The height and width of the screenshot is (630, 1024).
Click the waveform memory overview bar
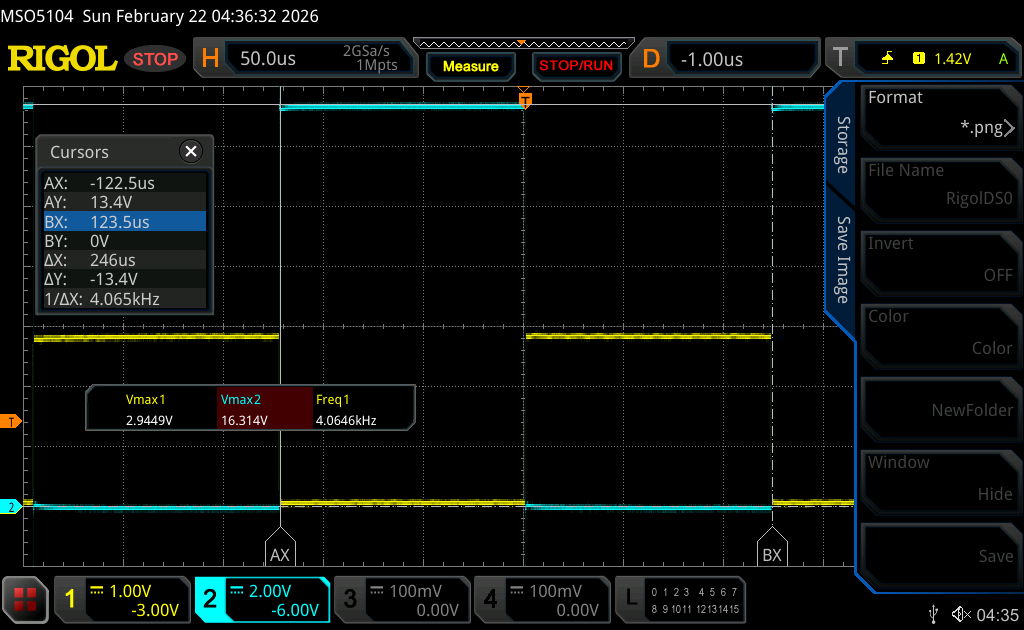[x=524, y=44]
